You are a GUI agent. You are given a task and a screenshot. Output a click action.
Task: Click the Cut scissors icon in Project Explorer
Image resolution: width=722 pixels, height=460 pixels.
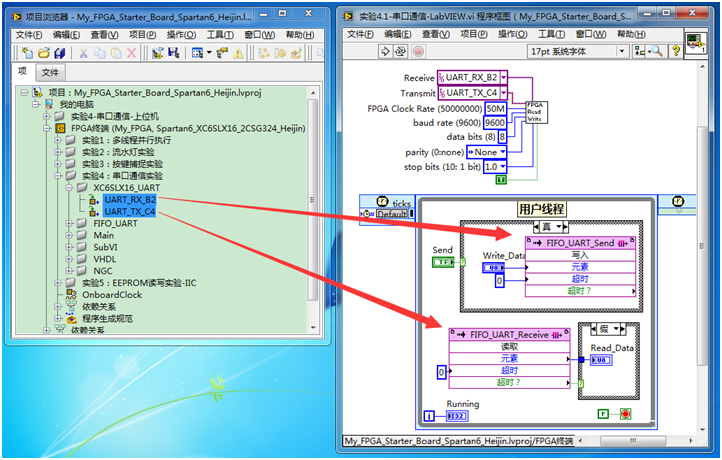pos(83,53)
